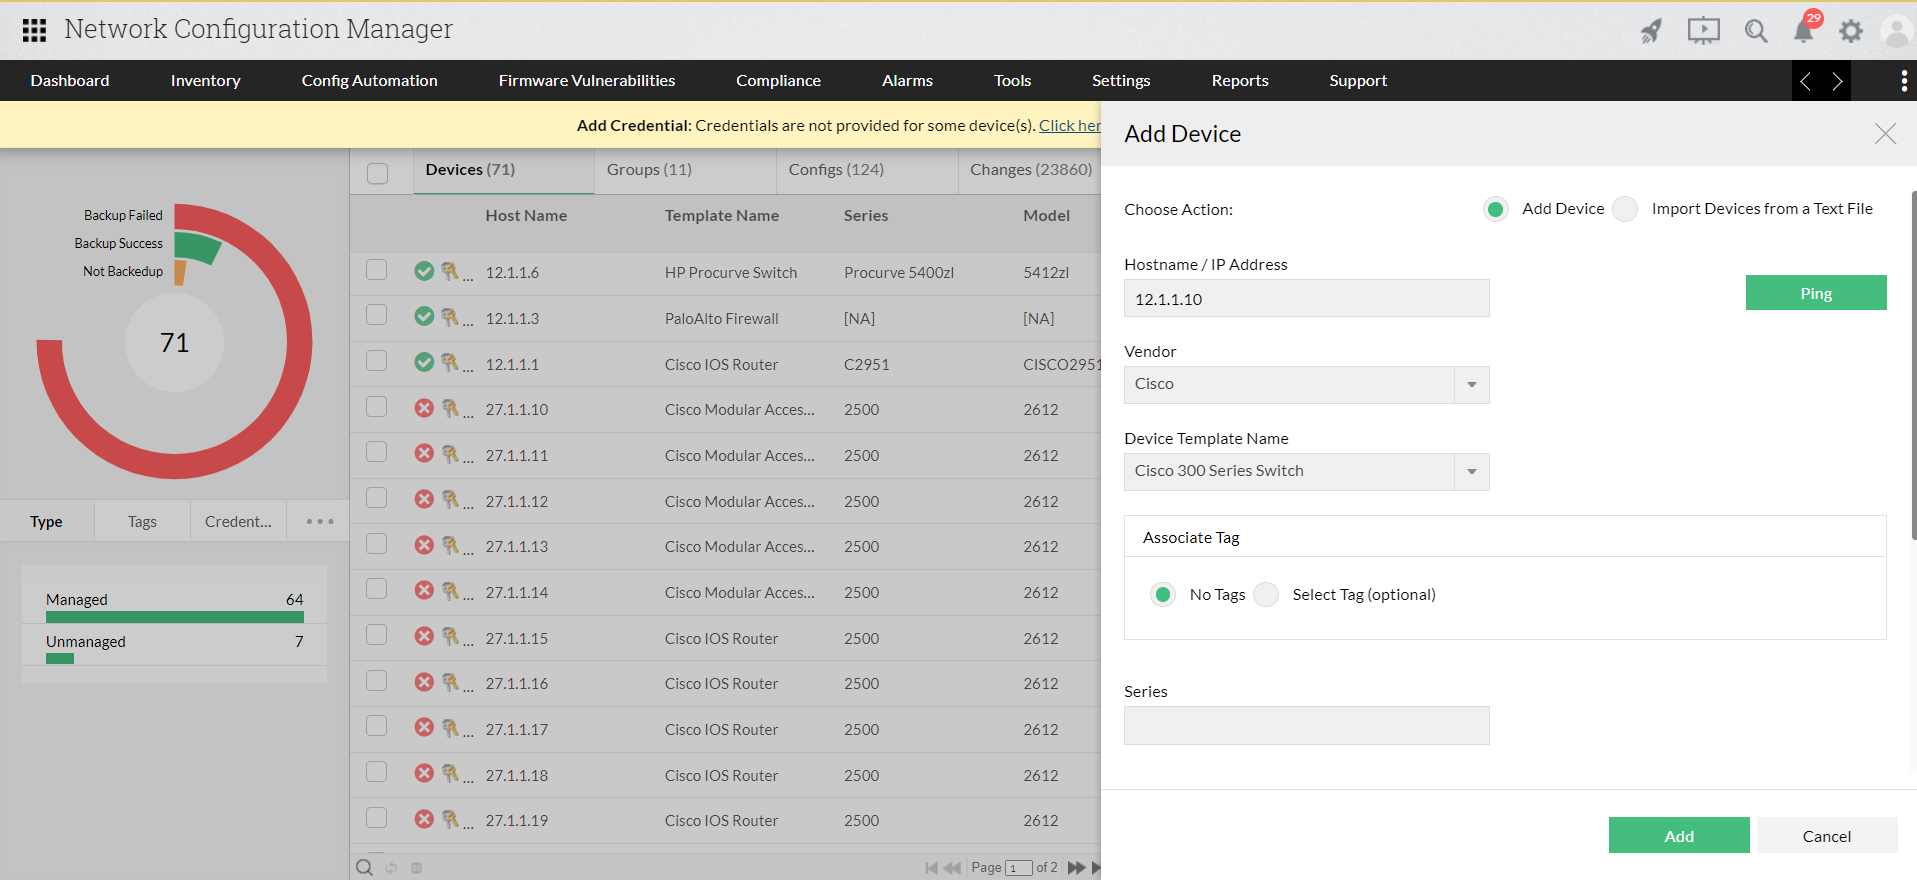
Task: Go to the next page of devices
Action: pyautogui.click(x=1076, y=868)
